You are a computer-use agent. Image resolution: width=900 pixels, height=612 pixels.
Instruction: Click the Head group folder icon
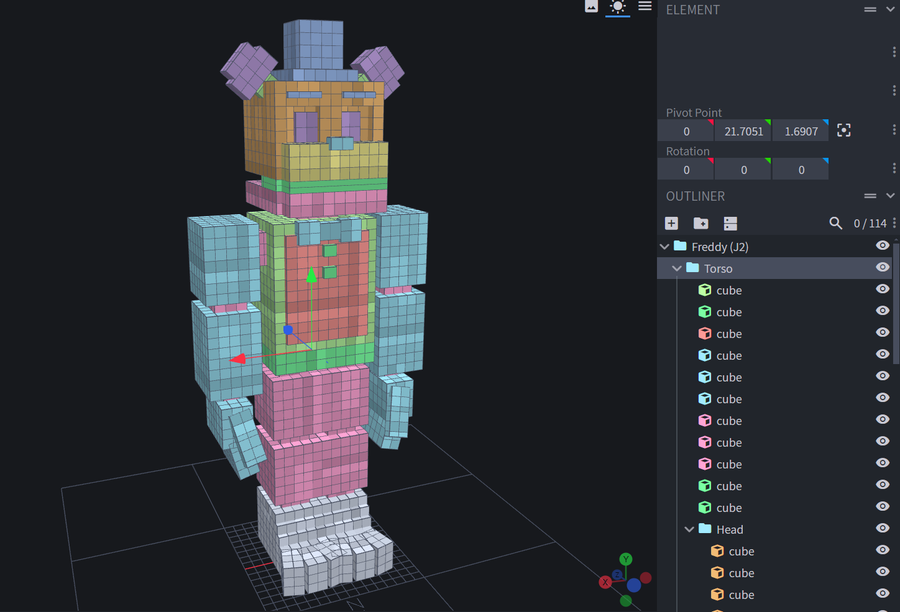[x=705, y=529]
